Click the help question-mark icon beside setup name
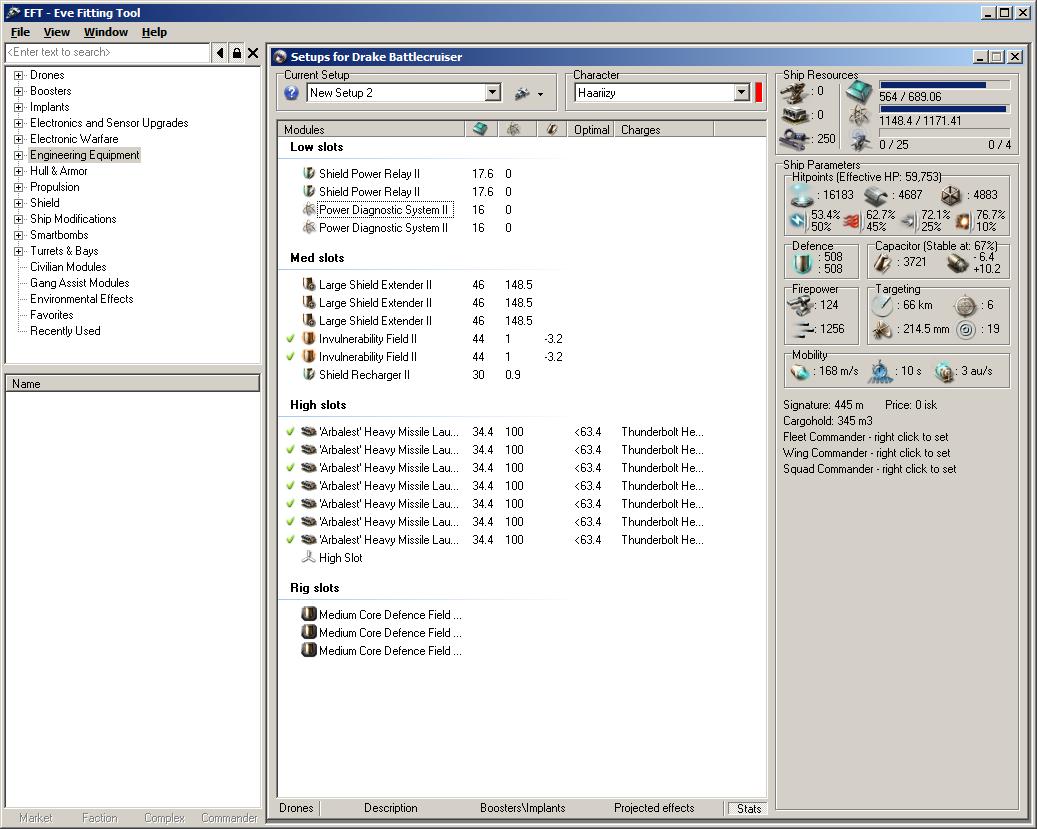This screenshot has width=1037, height=829. click(x=291, y=93)
